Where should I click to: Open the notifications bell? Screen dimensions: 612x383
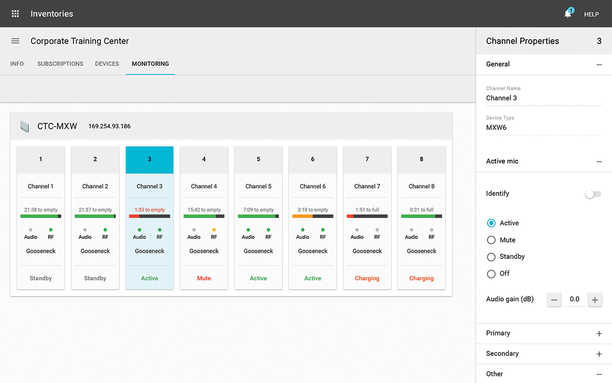click(568, 14)
